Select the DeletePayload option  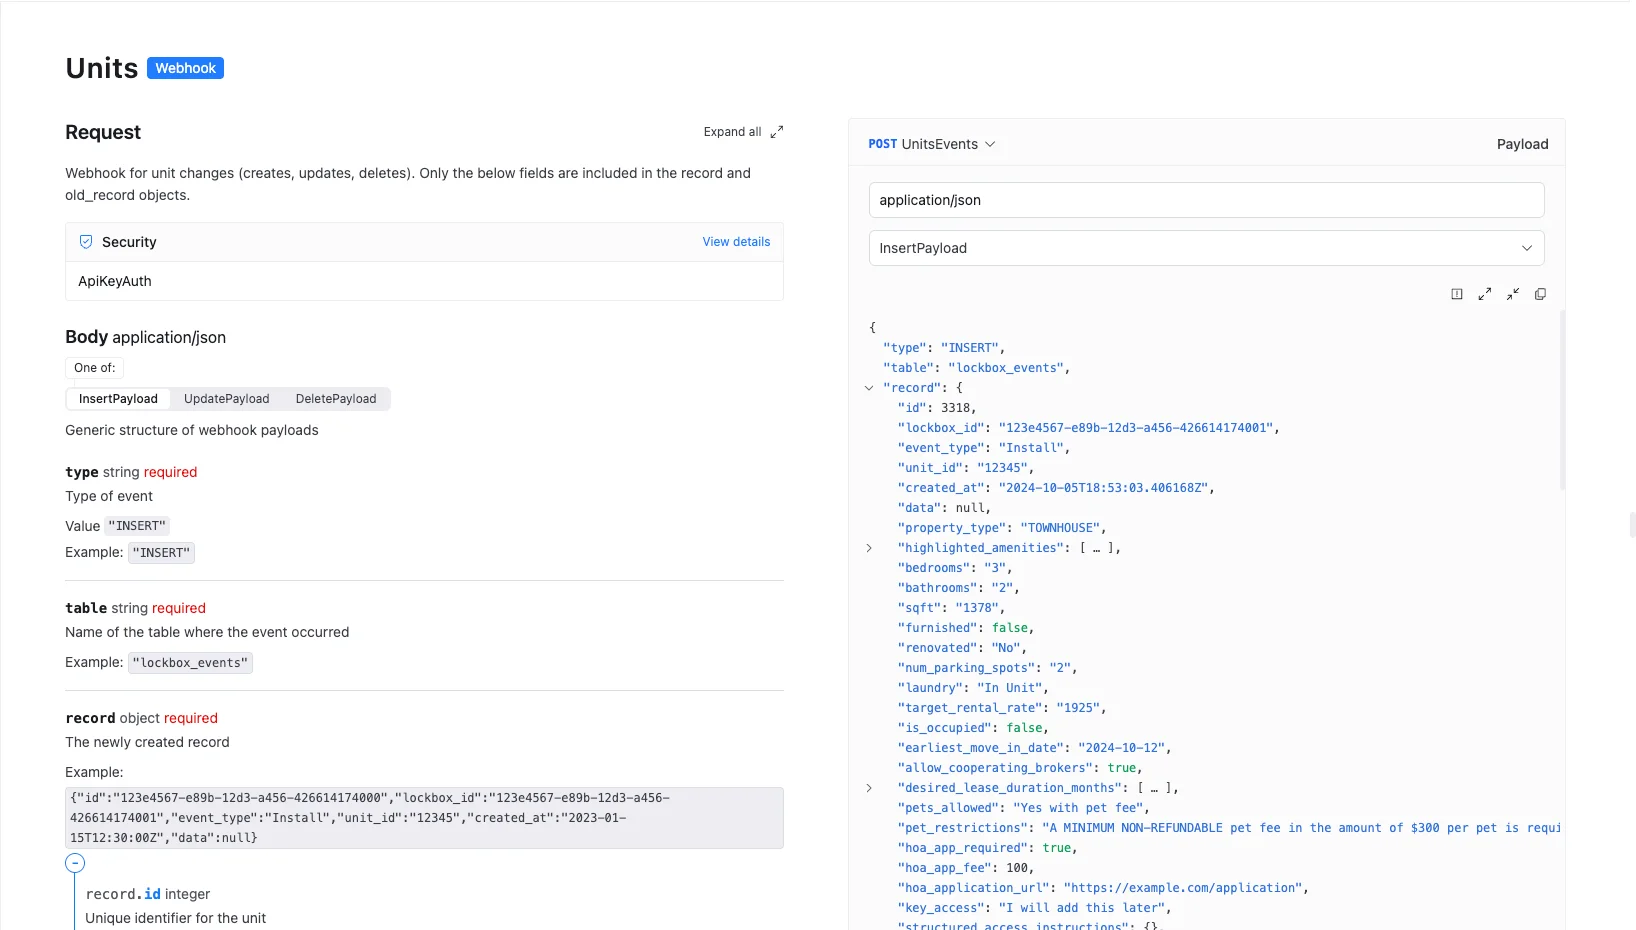pyautogui.click(x=336, y=398)
